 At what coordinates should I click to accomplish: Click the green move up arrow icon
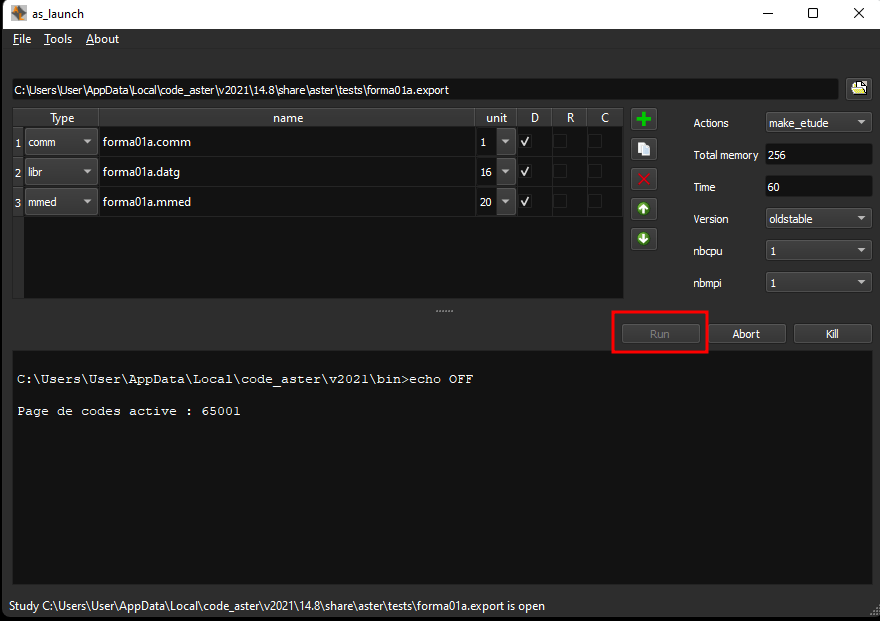coord(644,209)
